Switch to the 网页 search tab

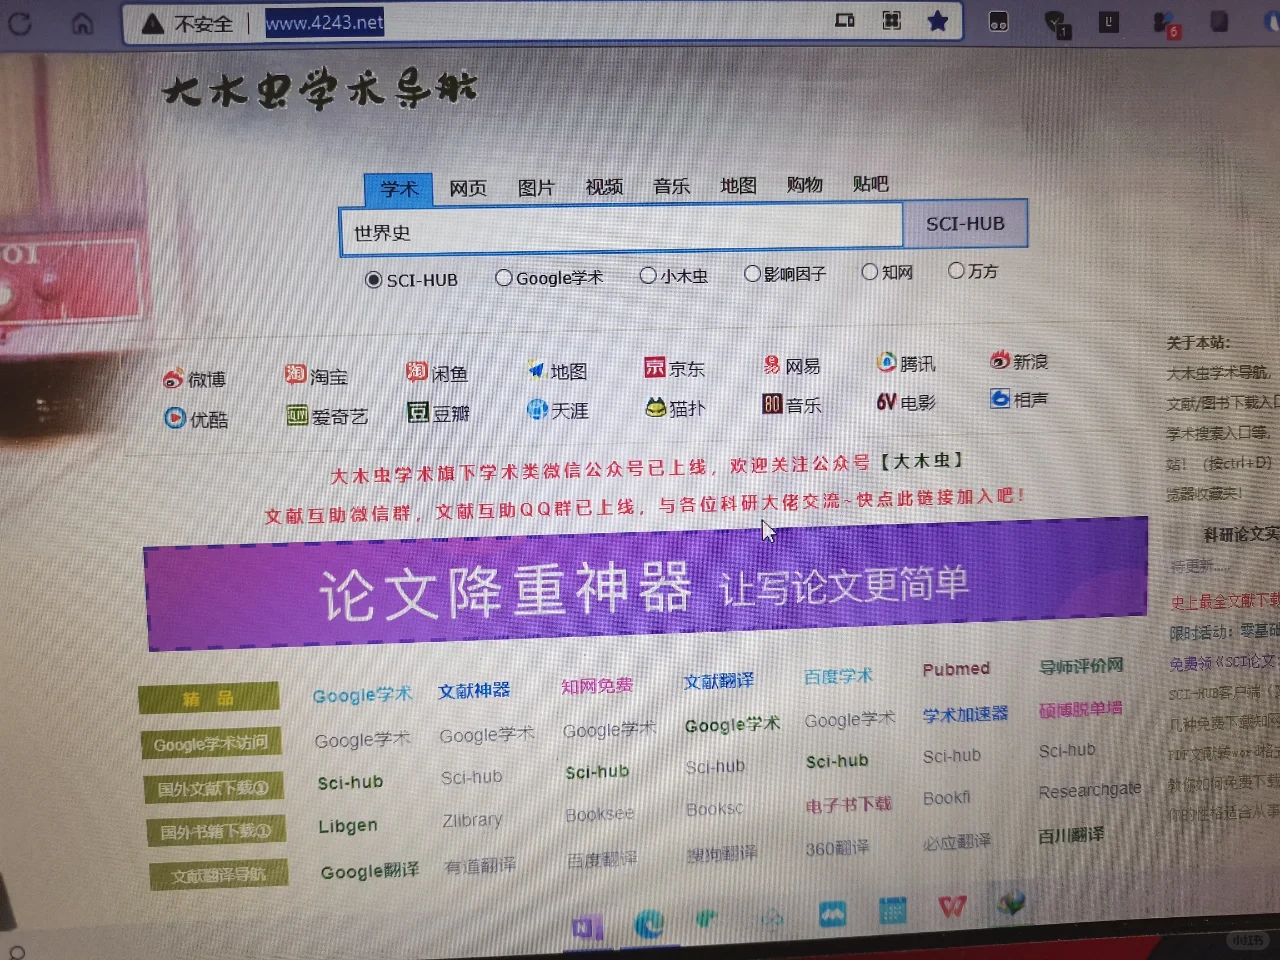(468, 188)
